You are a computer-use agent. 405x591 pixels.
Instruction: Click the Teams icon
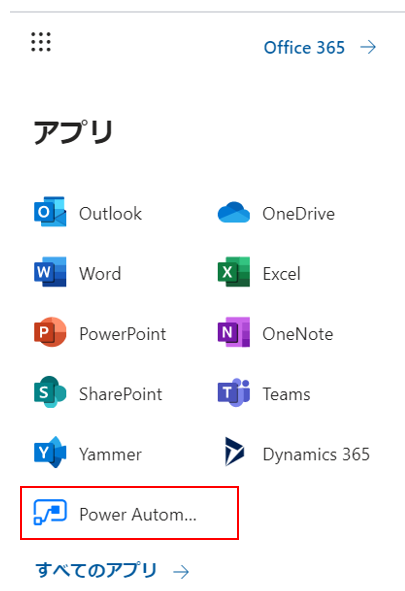pos(234,392)
